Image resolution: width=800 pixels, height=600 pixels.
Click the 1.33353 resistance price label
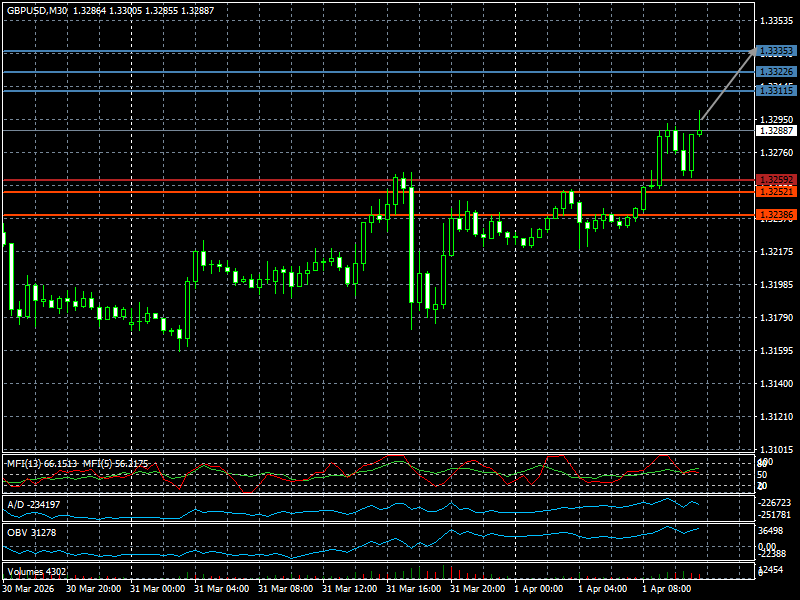776,51
